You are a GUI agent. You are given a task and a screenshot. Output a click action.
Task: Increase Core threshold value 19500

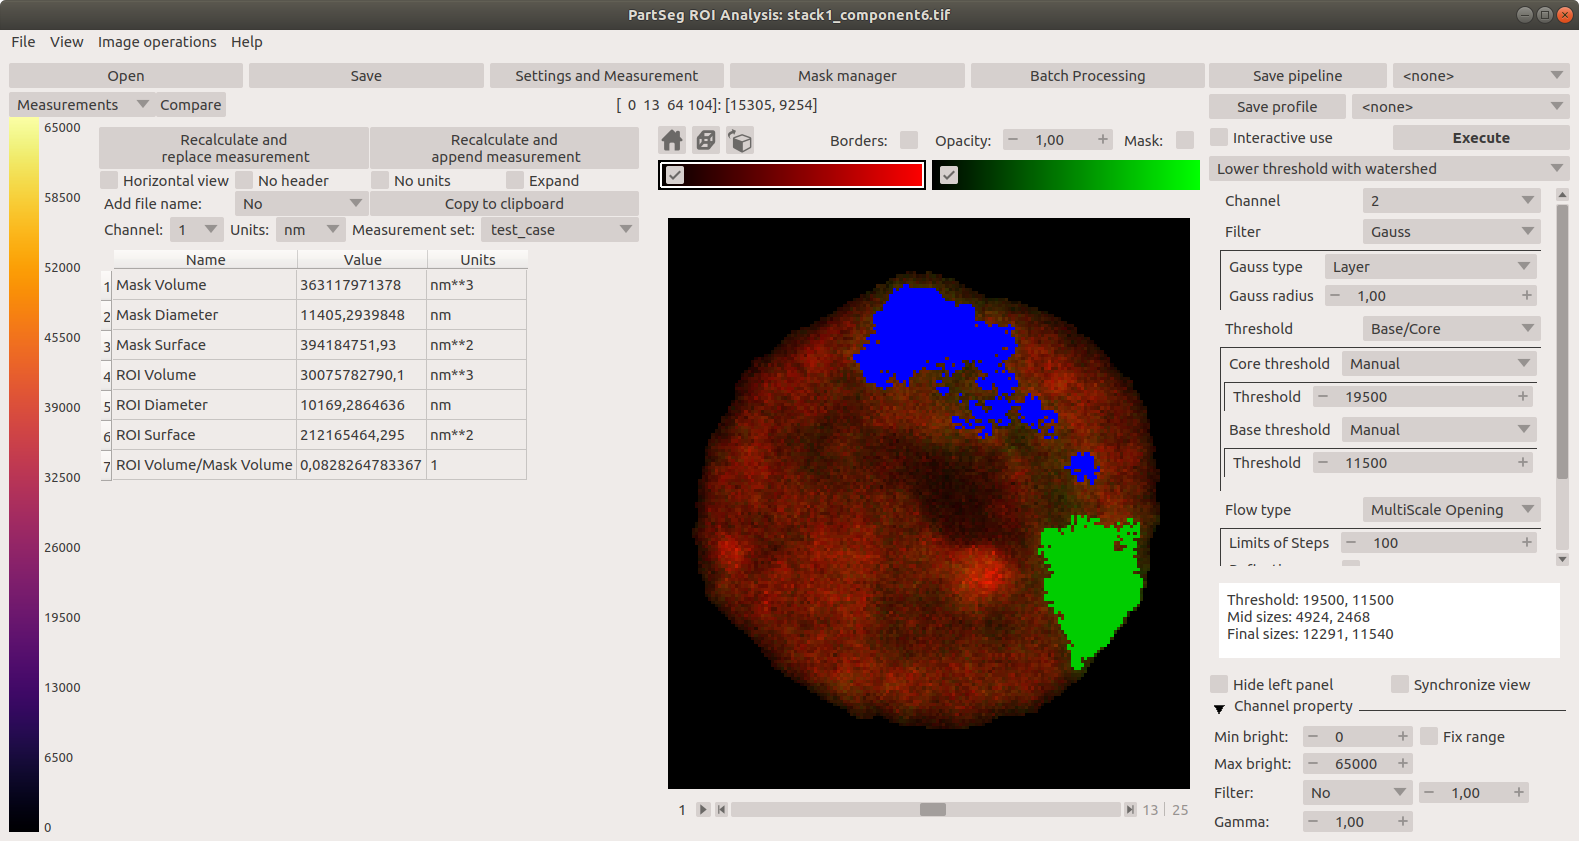click(x=1523, y=396)
